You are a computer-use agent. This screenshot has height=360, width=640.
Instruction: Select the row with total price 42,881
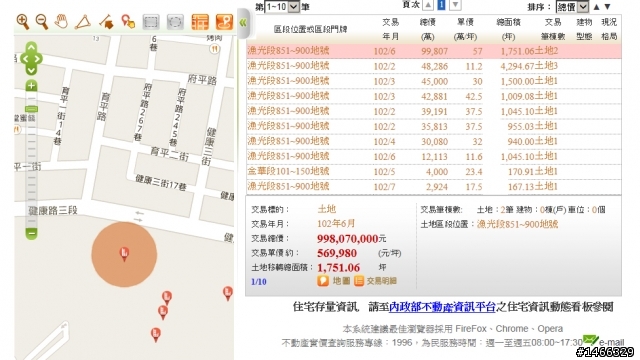pyautogui.click(x=434, y=96)
